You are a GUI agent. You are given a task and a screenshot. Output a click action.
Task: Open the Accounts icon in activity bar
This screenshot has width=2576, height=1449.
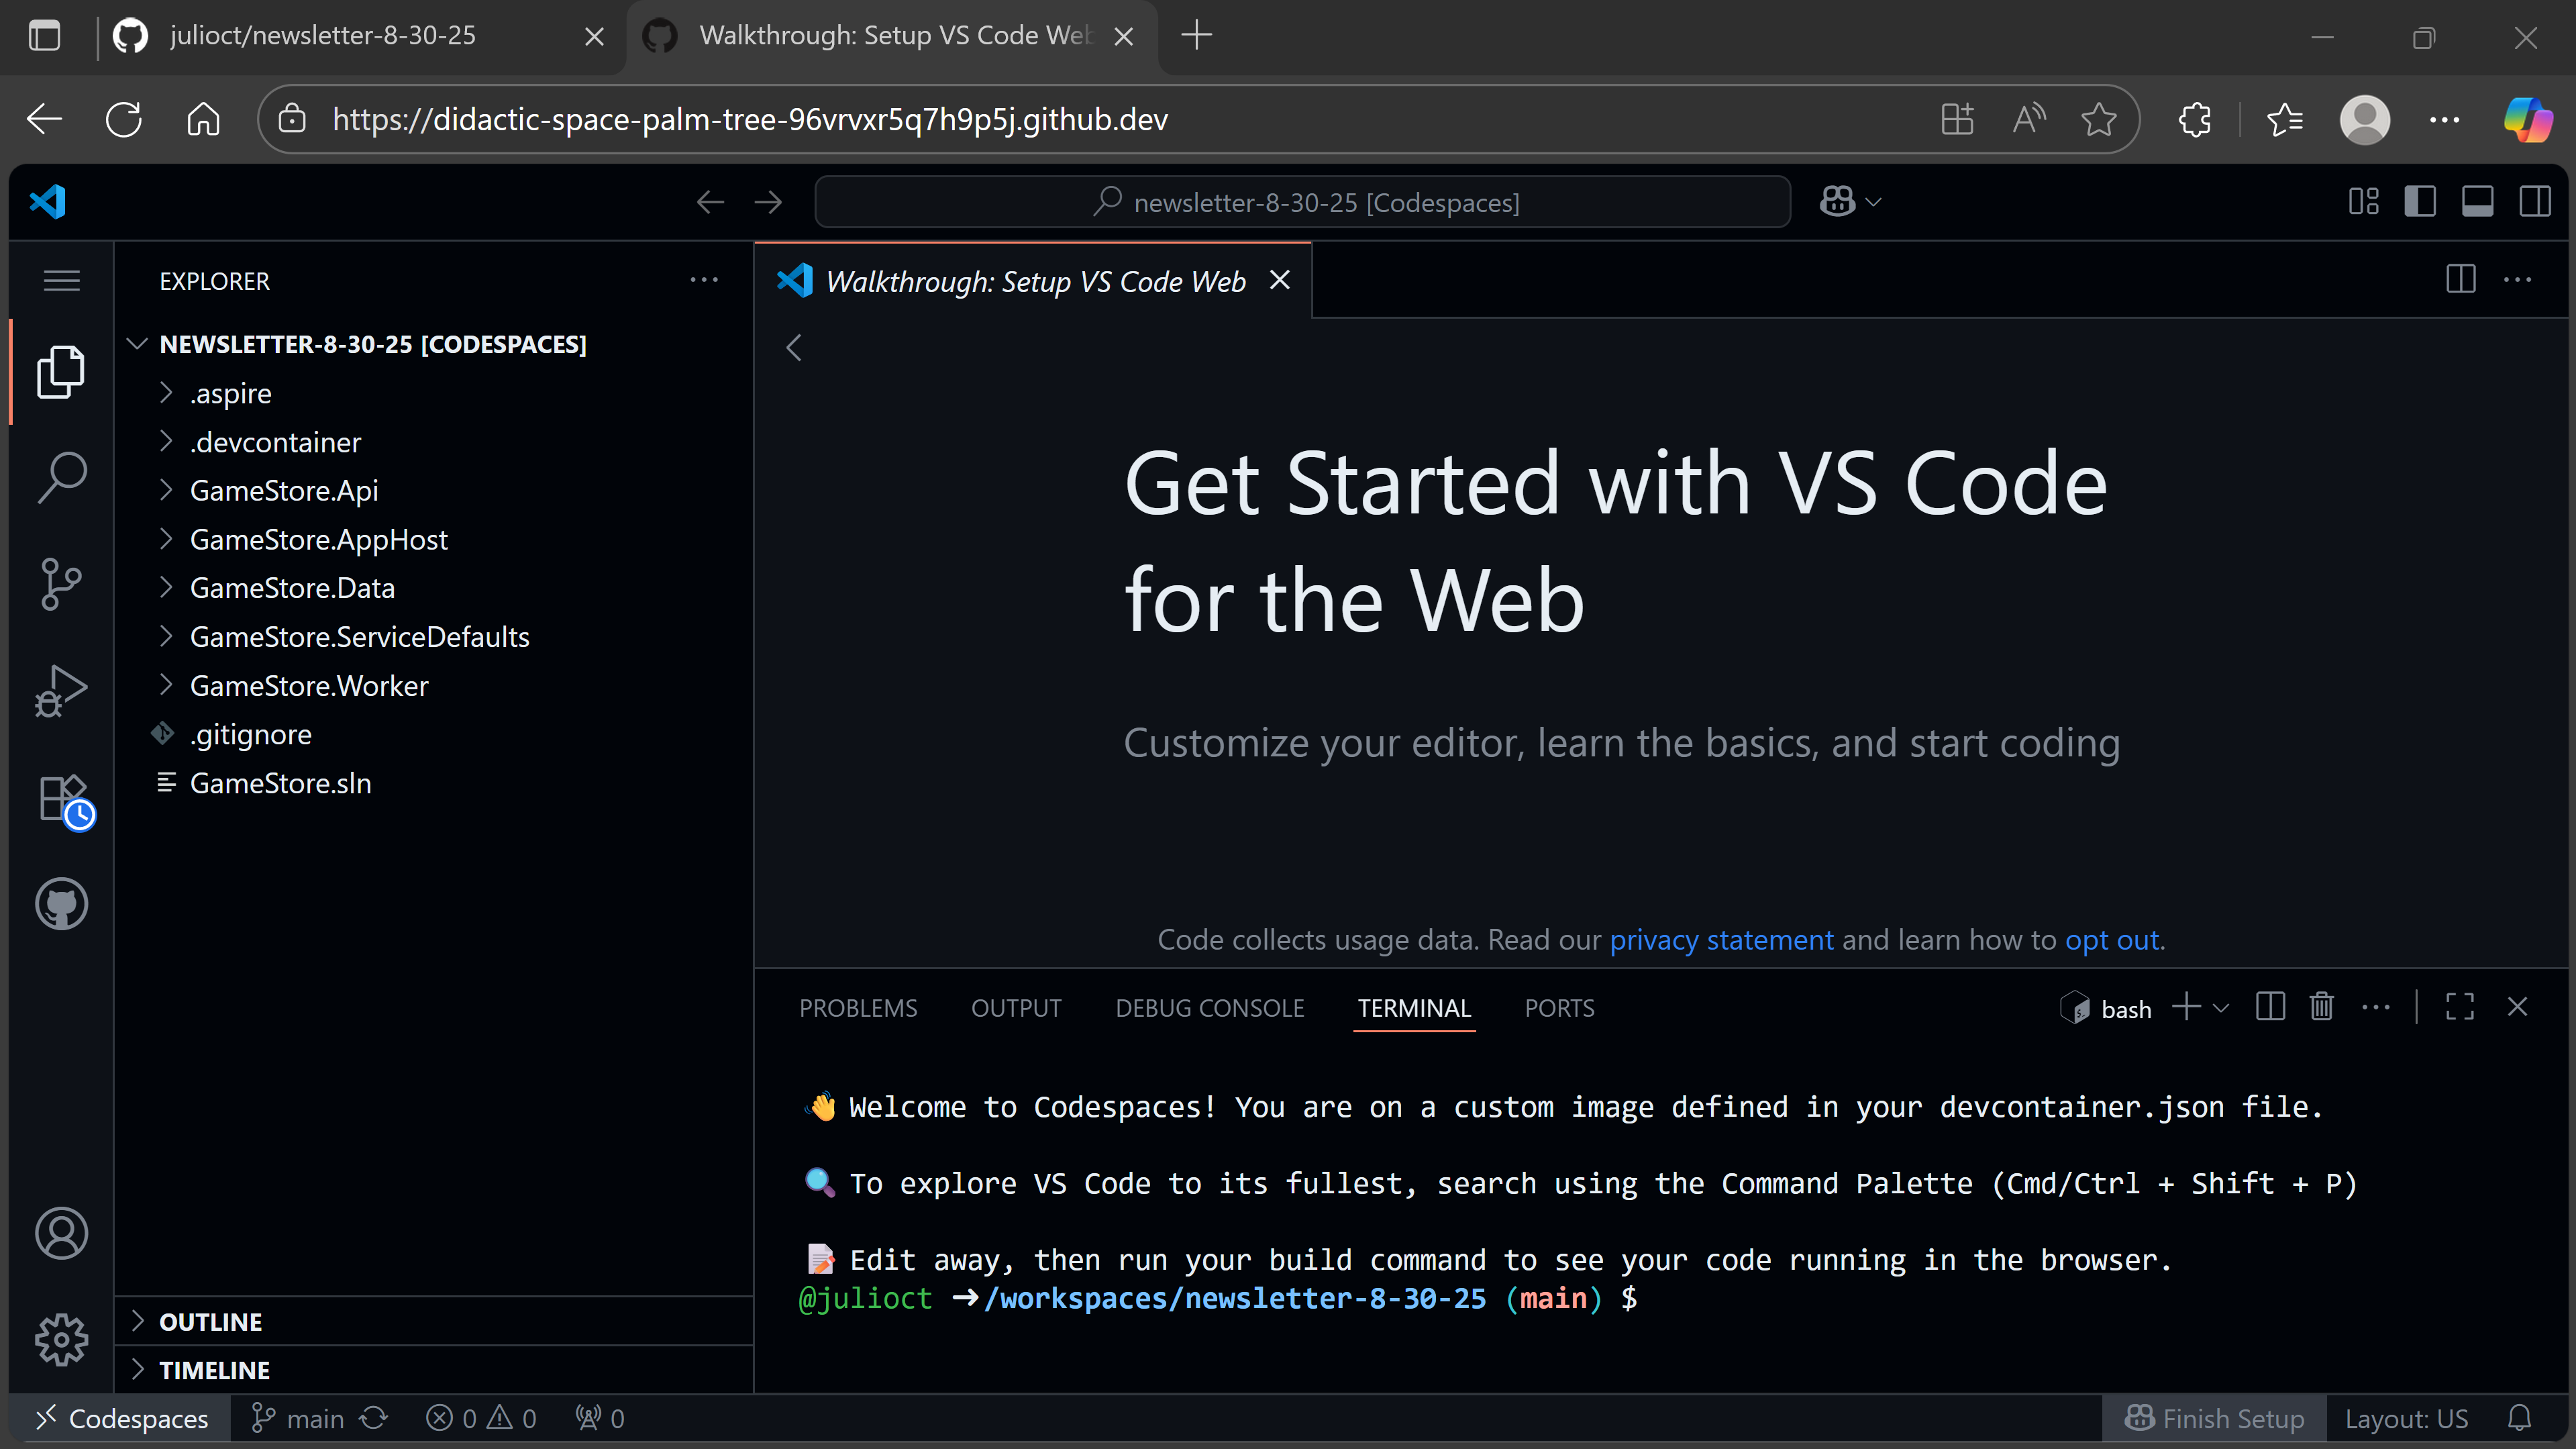click(x=61, y=1233)
